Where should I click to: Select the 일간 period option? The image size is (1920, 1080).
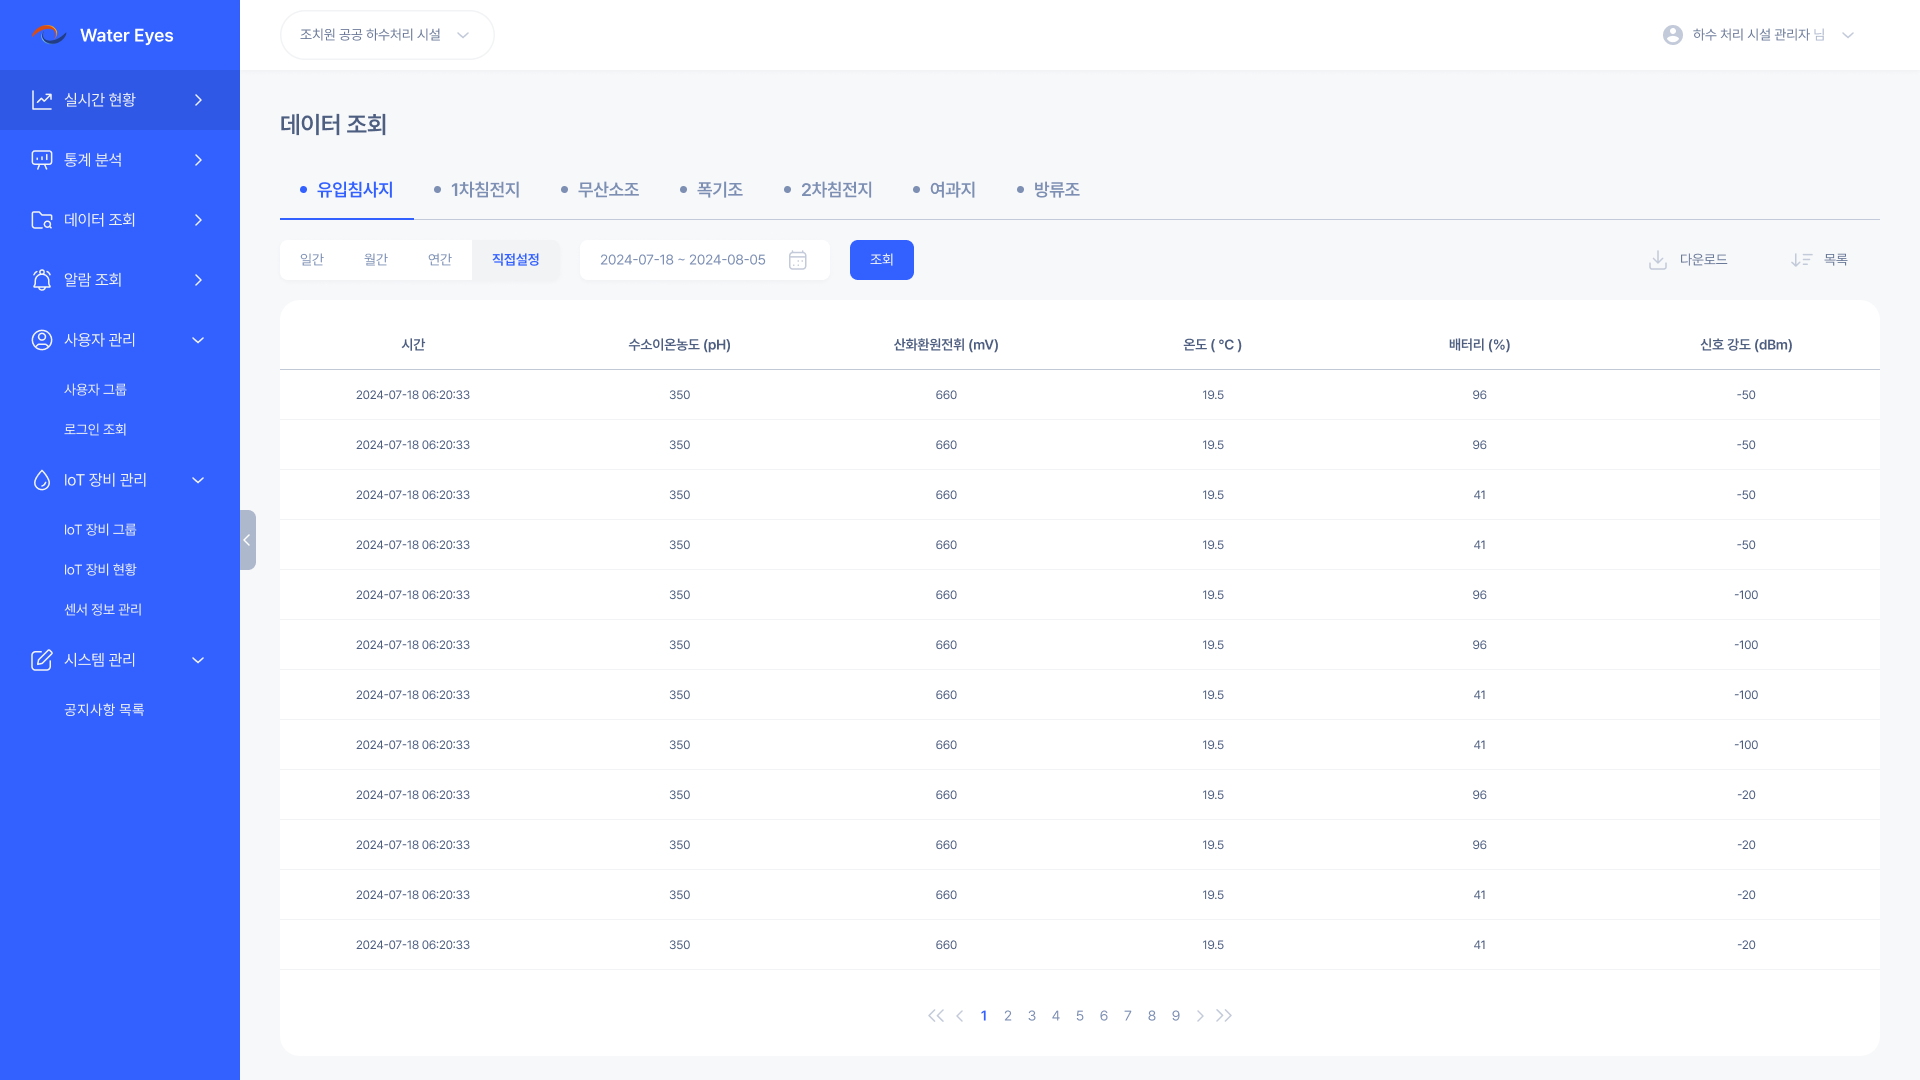tap(312, 260)
